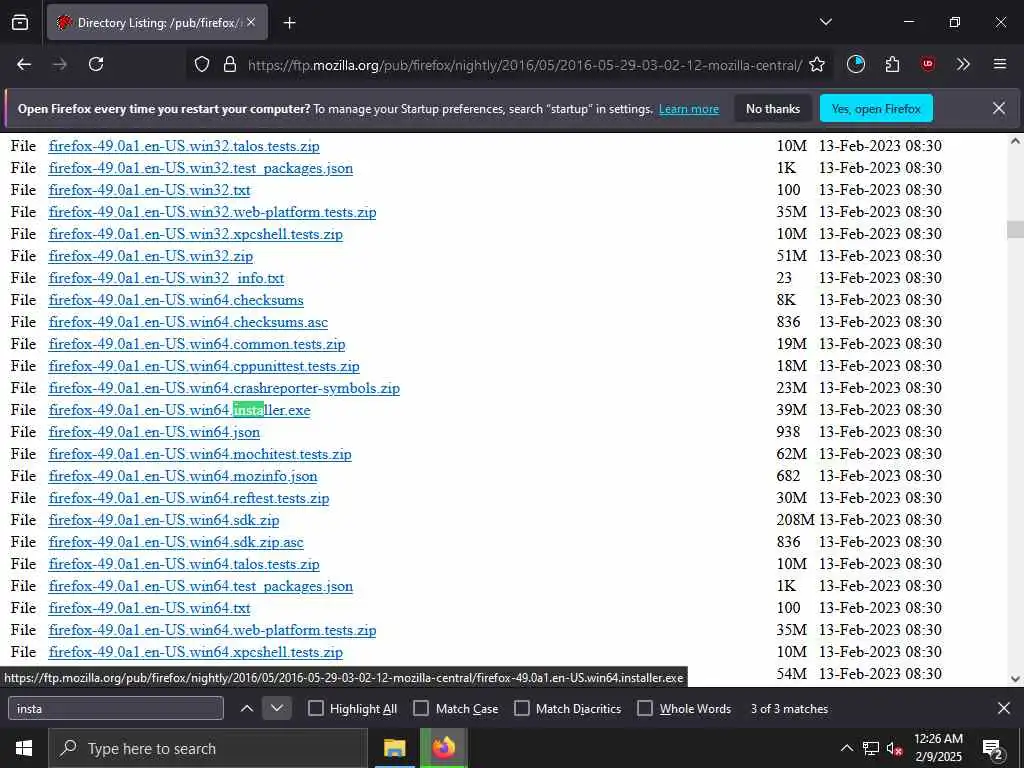Click the 208M size value
The height and width of the screenshot is (768, 1024).
795,520
